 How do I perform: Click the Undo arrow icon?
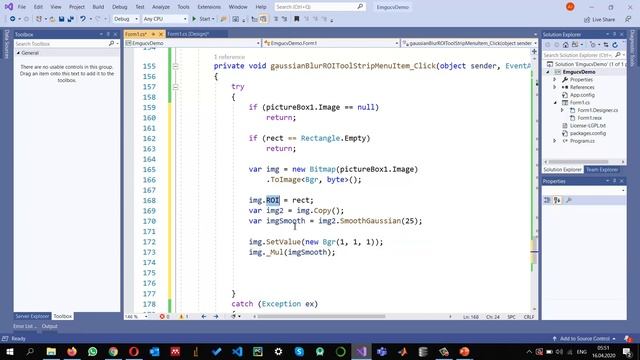coord(83,19)
